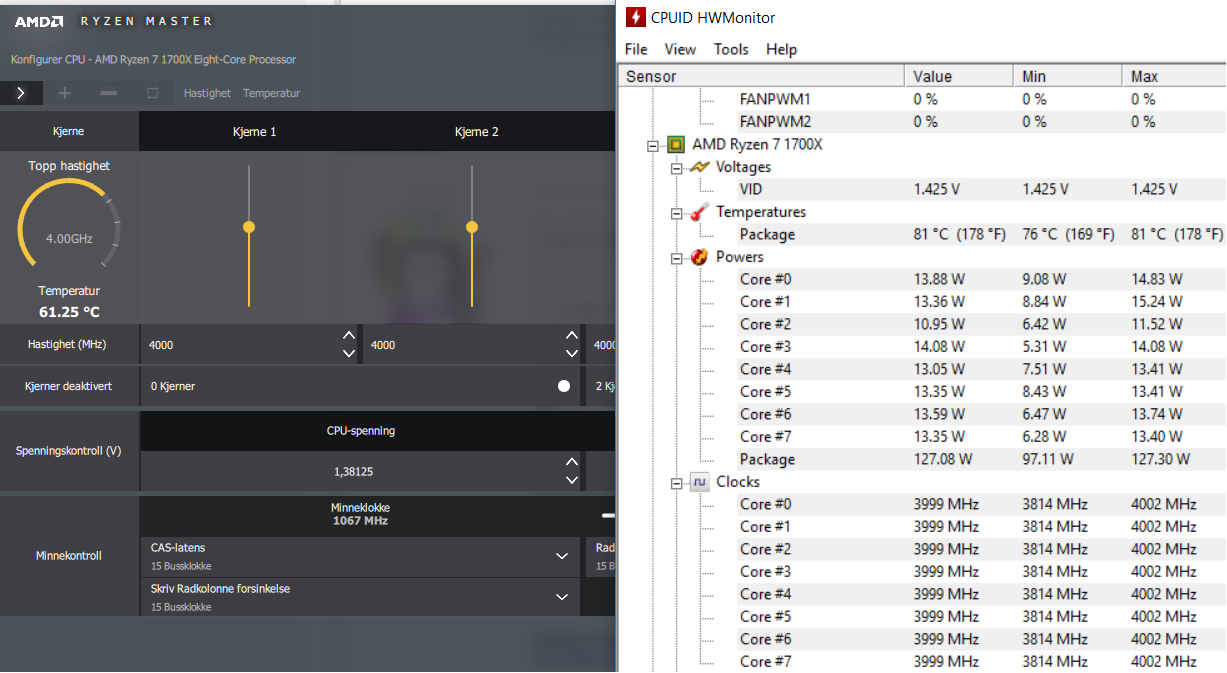Click the green CPU chip icon
The width and height of the screenshot is (1227, 673).
coord(676,145)
